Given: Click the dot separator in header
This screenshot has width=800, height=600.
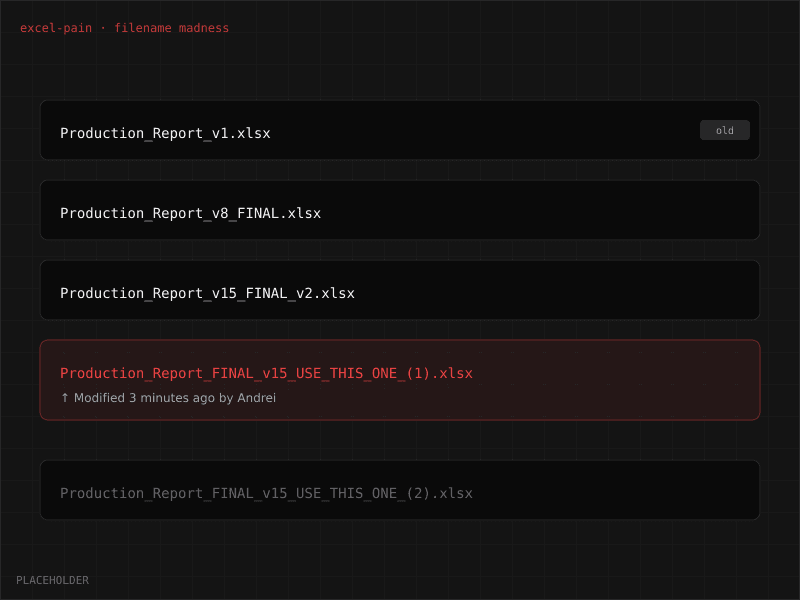Looking at the screenshot, I should click(103, 28).
